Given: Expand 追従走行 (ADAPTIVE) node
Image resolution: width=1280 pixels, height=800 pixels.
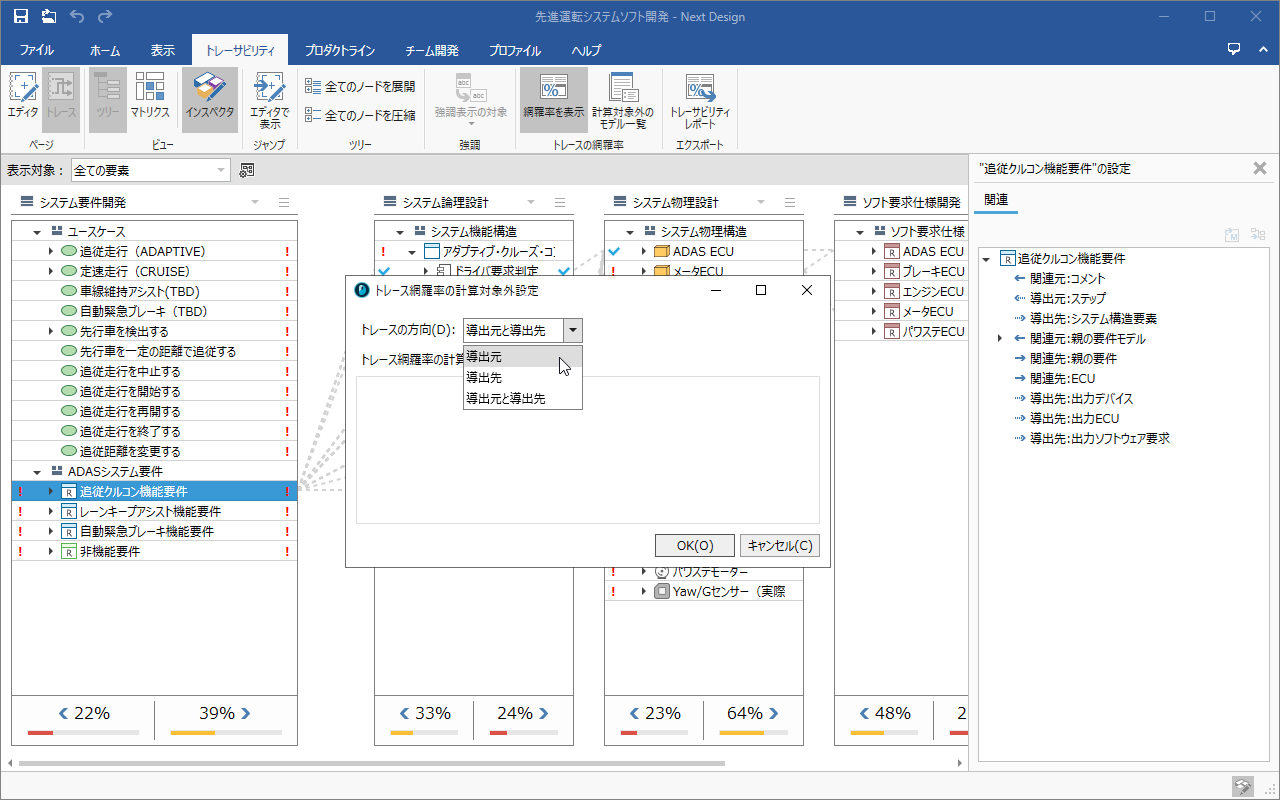Looking at the screenshot, I should pyautogui.click(x=50, y=251).
